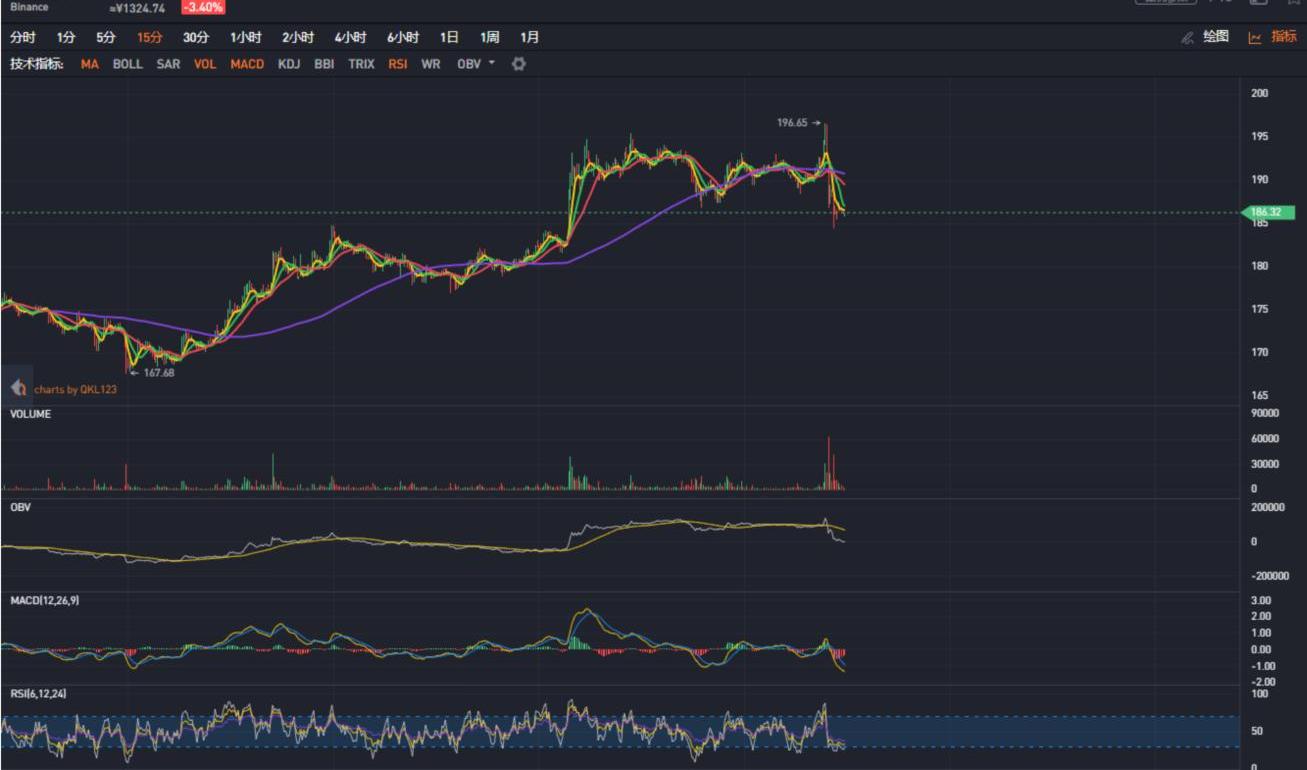The height and width of the screenshot is (770, 1307).
Task: Switch to the 1小时 timeframe
Action: tap(245, 38)
